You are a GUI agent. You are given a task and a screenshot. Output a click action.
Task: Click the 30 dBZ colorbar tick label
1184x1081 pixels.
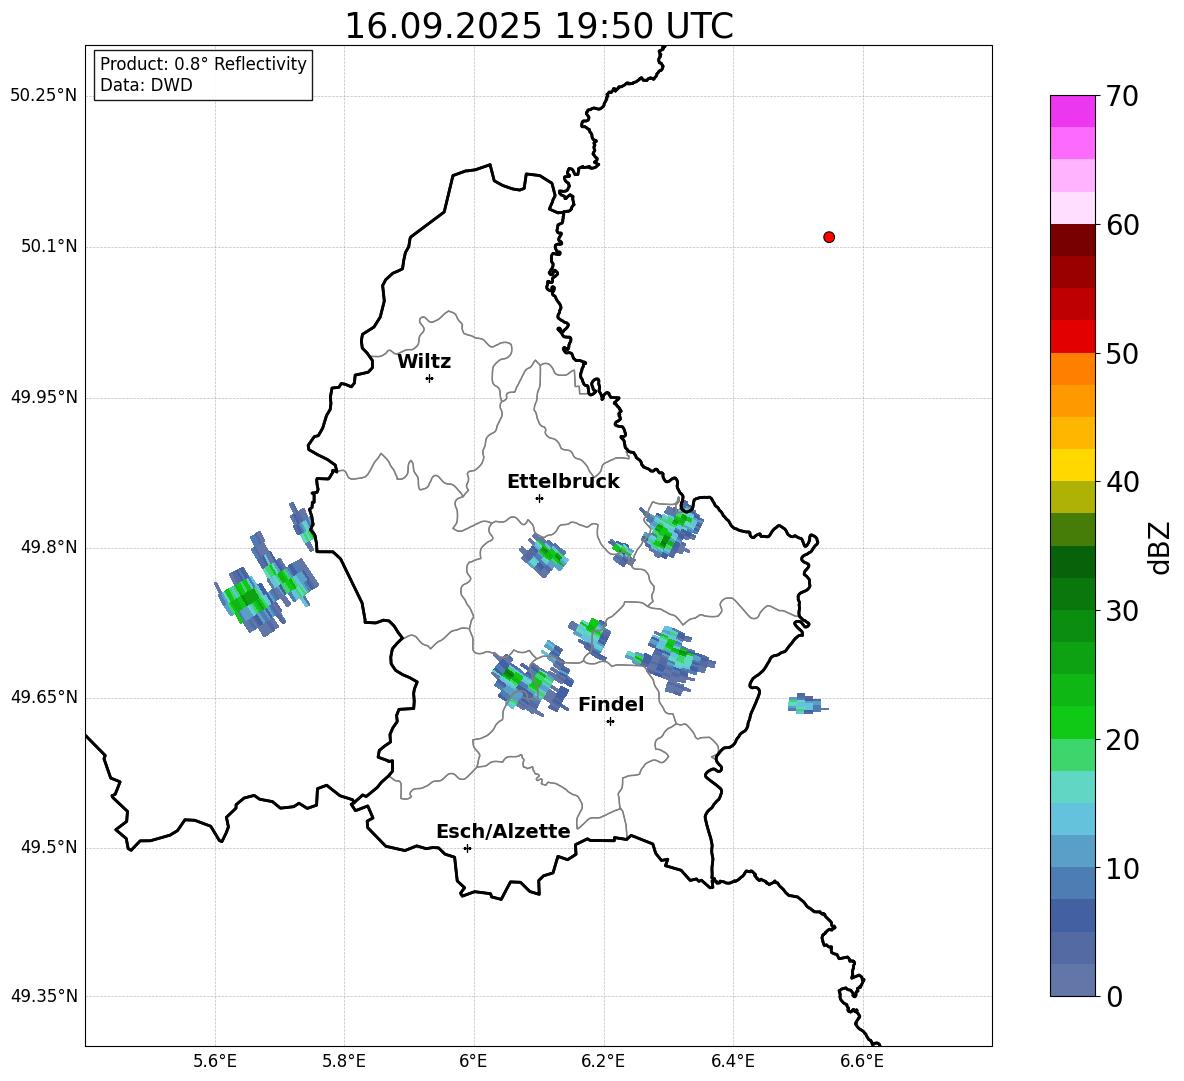point(1122,611)
